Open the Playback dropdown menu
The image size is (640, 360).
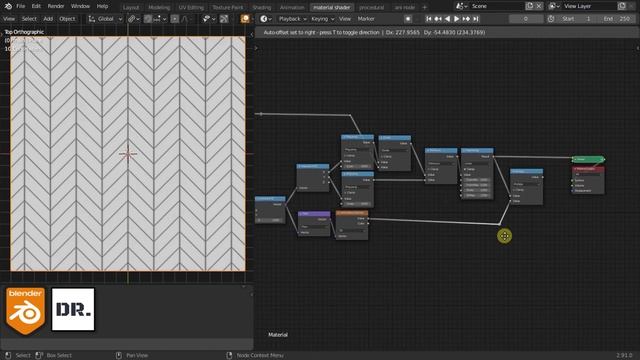(x=292, y=19)
